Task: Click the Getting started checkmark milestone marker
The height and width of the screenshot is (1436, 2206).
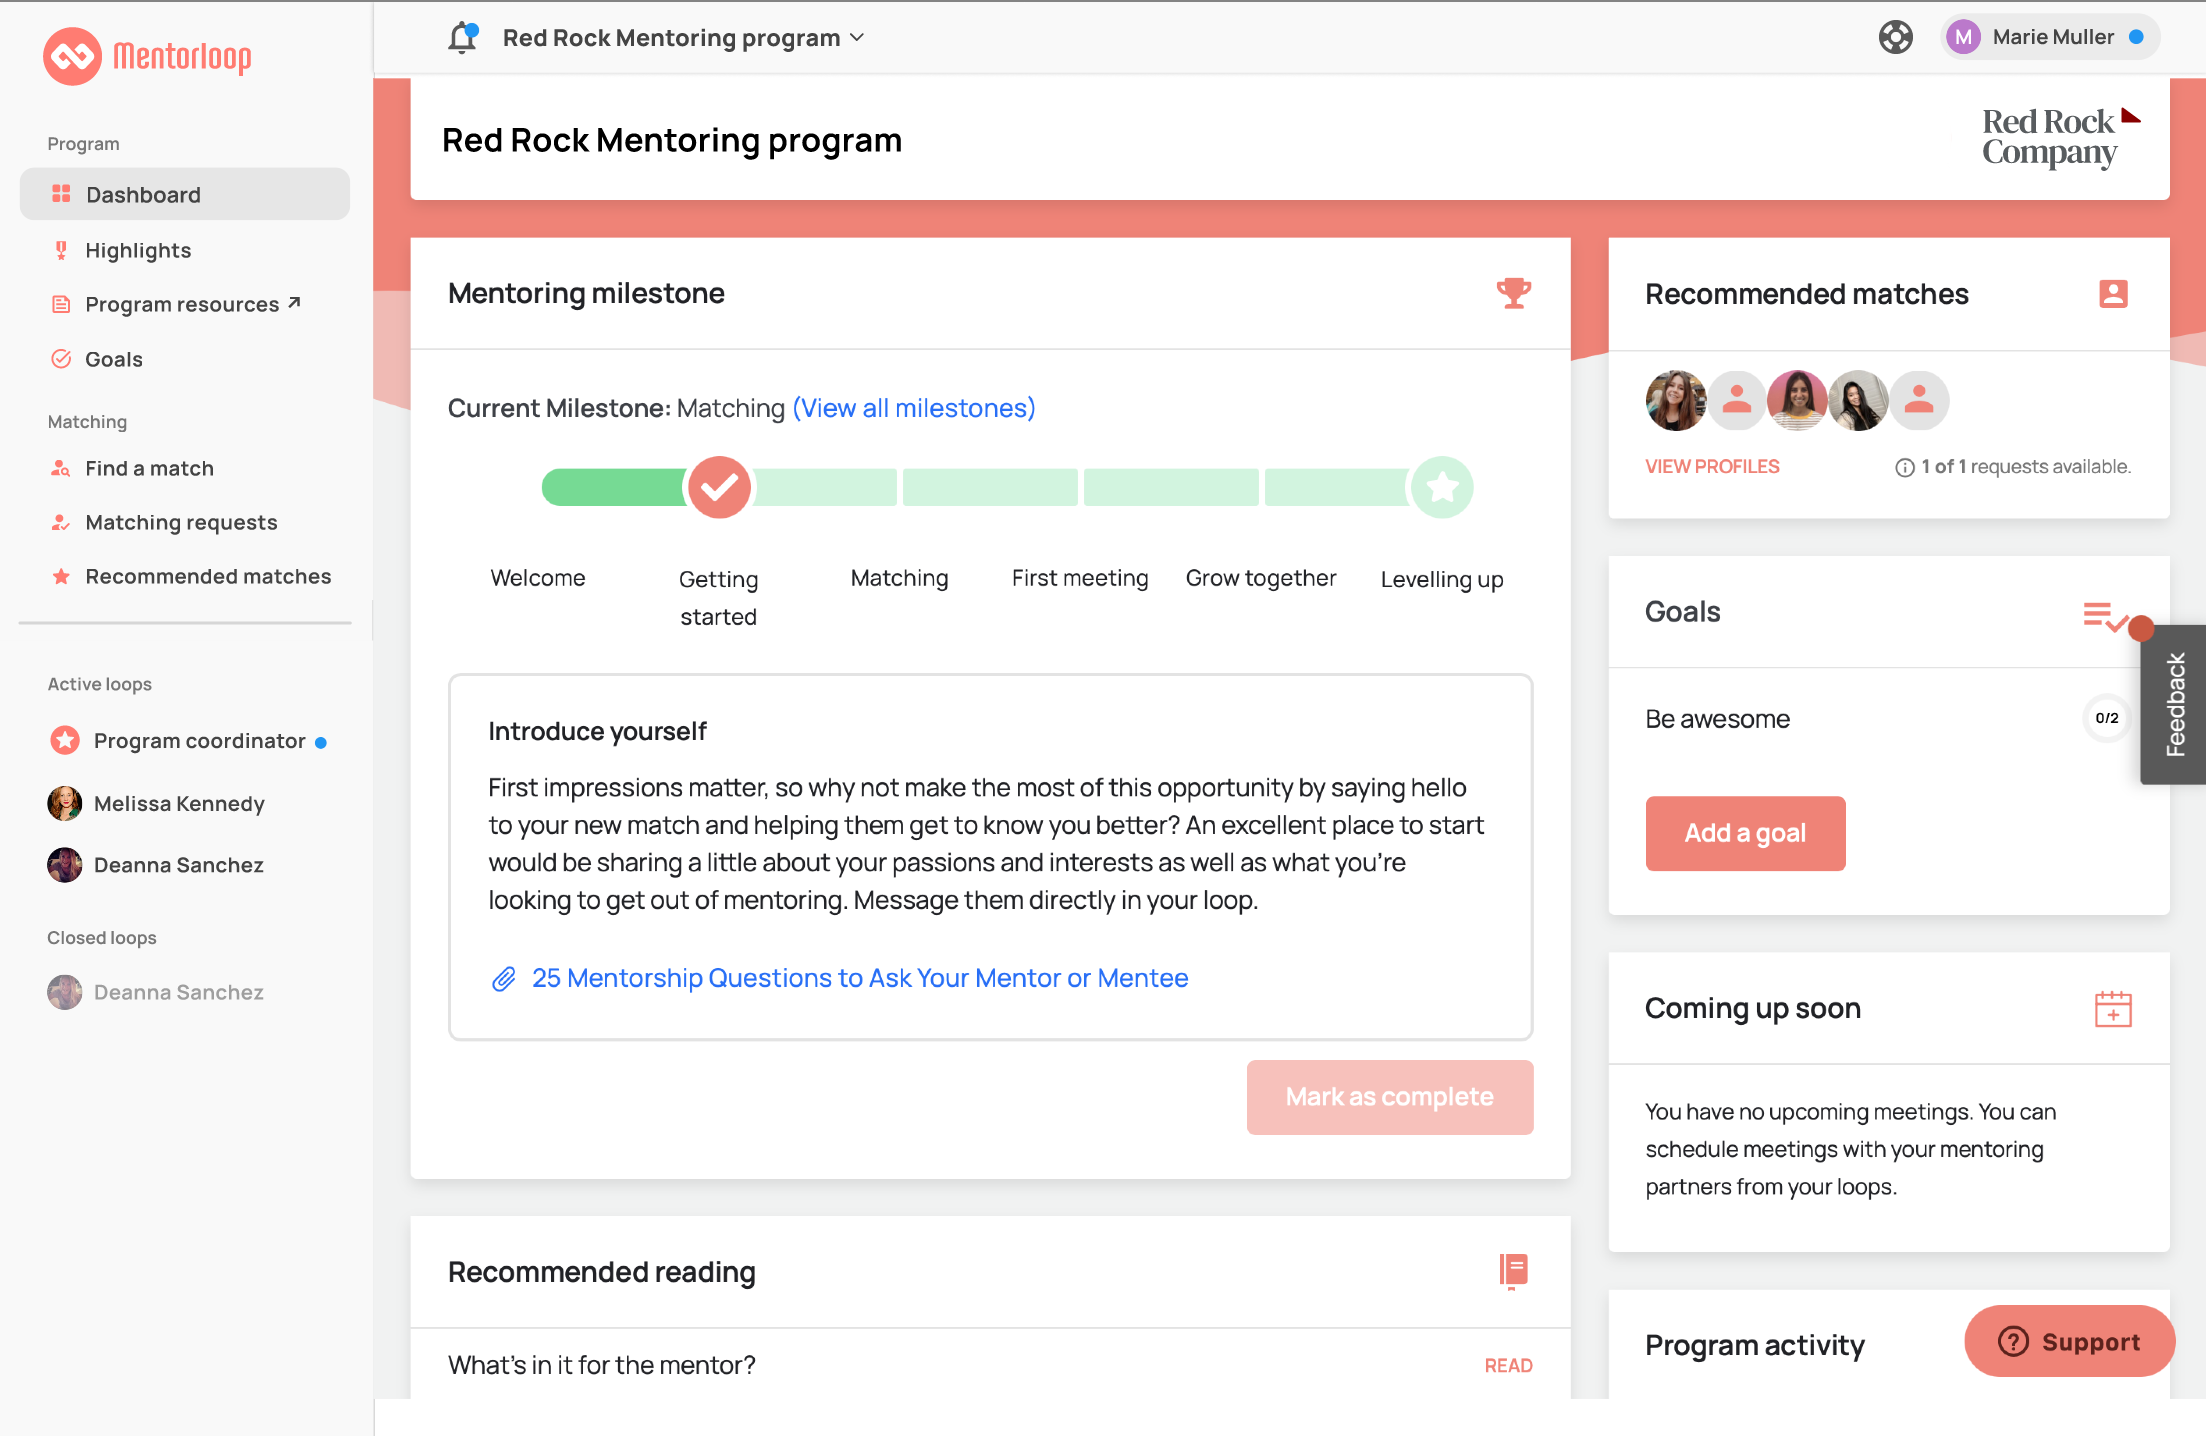Action: tap(718, 487)
